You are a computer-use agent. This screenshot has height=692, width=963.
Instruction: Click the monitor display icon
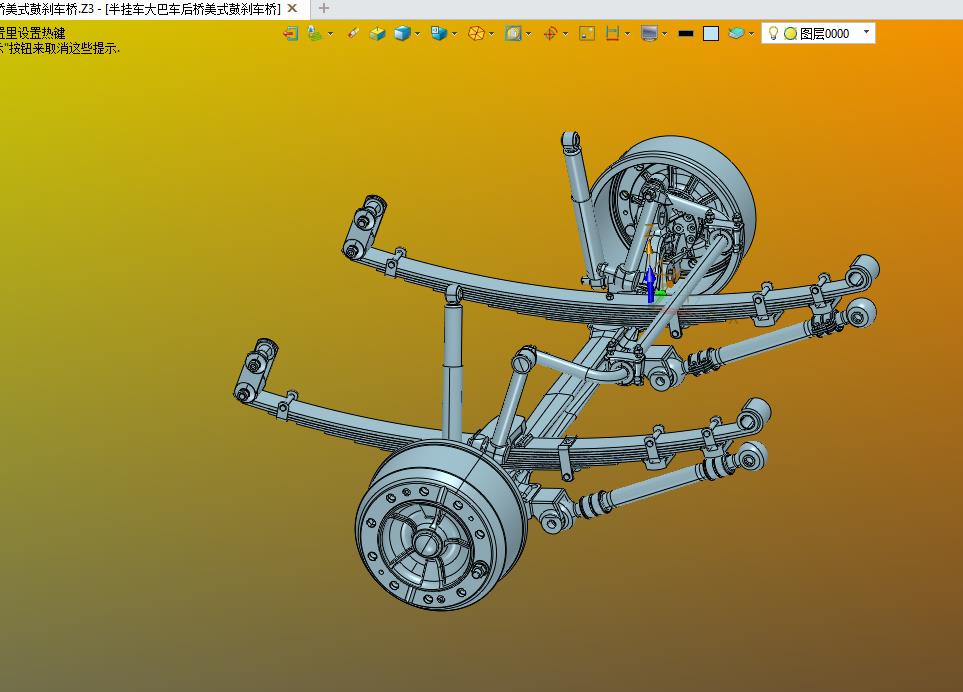click(649, 33)
